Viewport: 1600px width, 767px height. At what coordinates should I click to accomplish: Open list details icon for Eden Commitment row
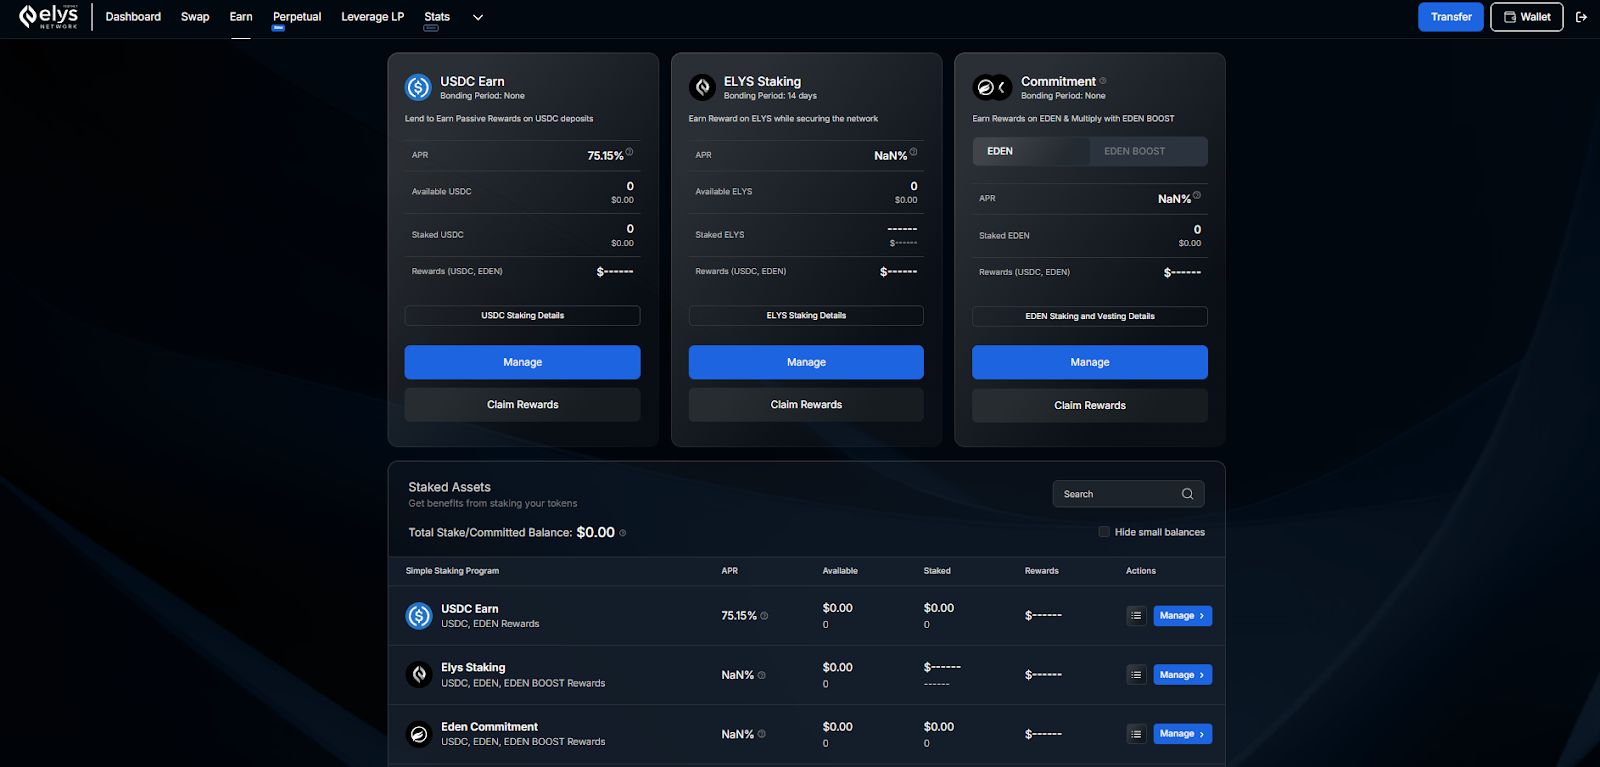[1136, 734]
